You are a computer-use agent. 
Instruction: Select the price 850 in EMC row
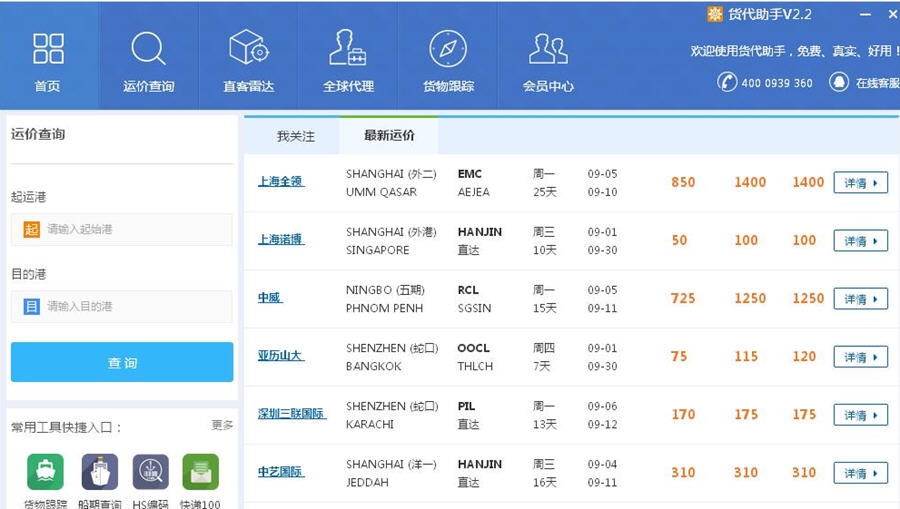coord(683,182)
